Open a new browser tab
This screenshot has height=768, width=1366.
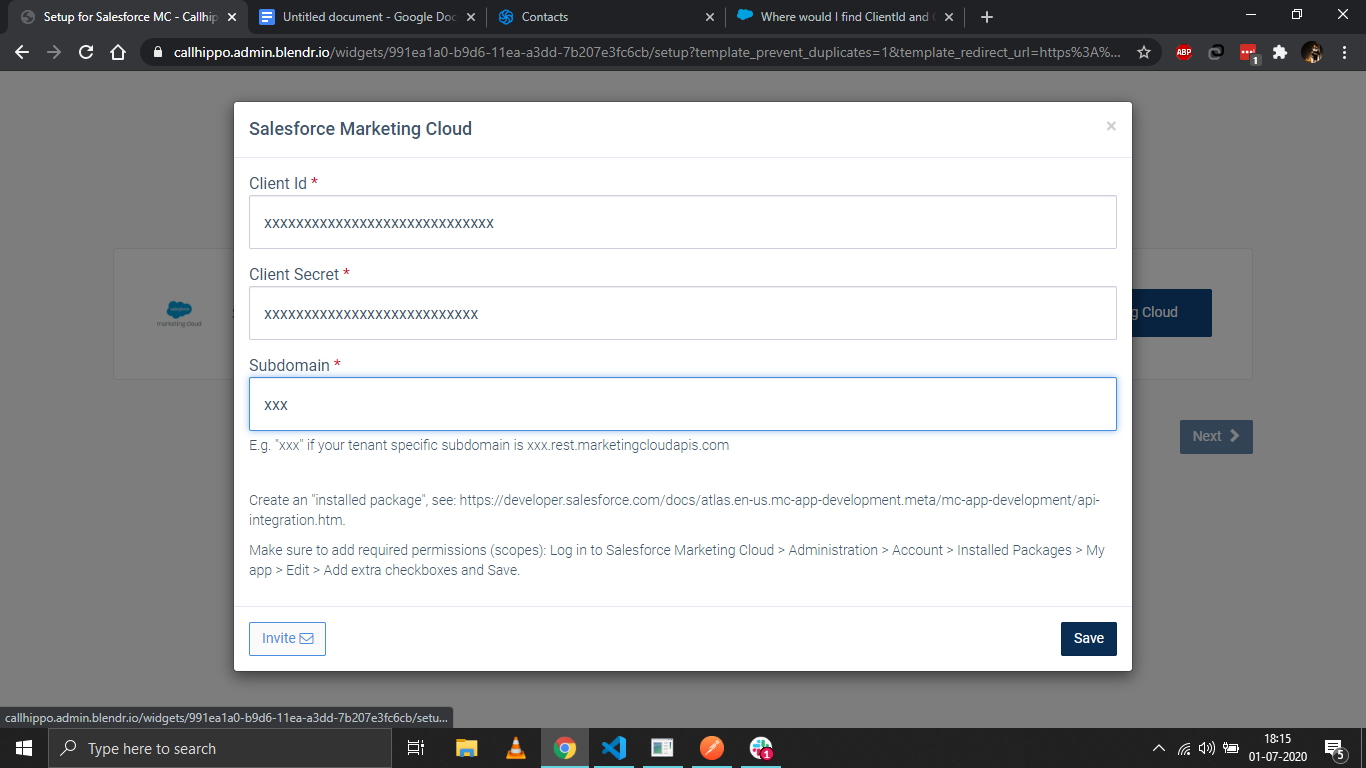(987, 17)
